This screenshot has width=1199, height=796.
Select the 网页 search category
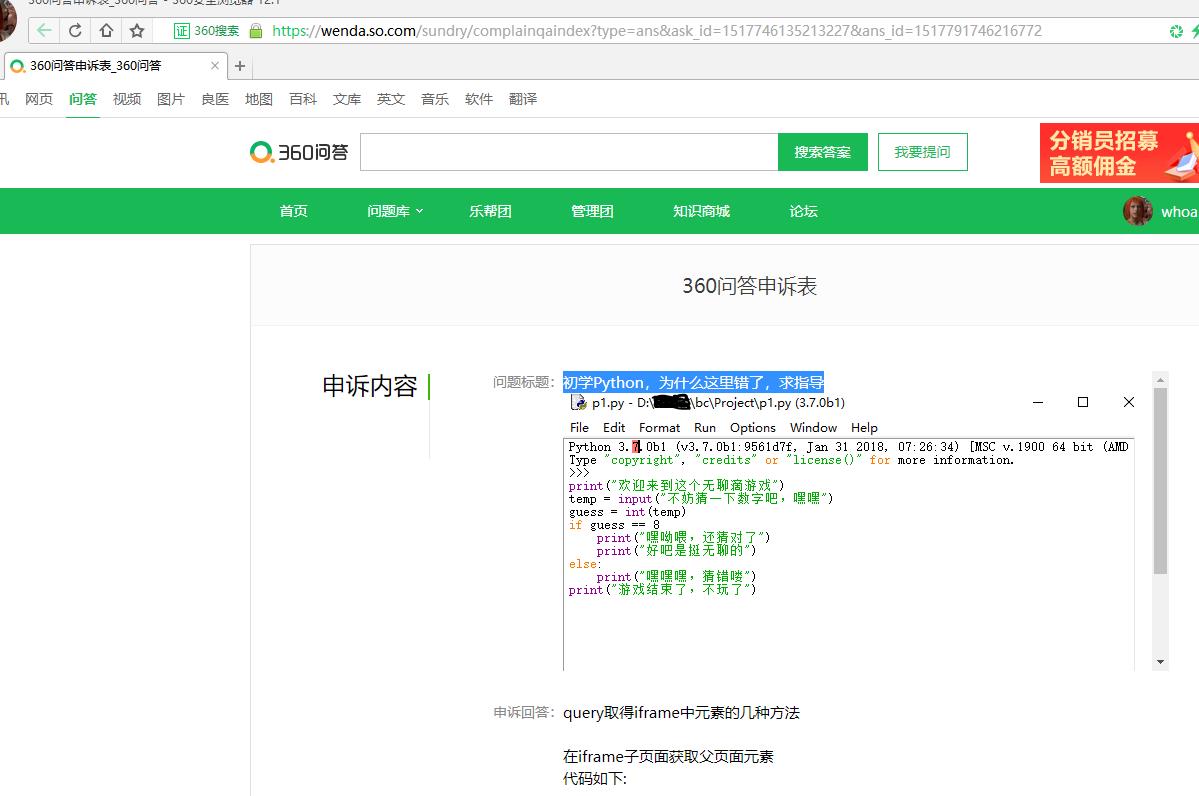[39, 99]
